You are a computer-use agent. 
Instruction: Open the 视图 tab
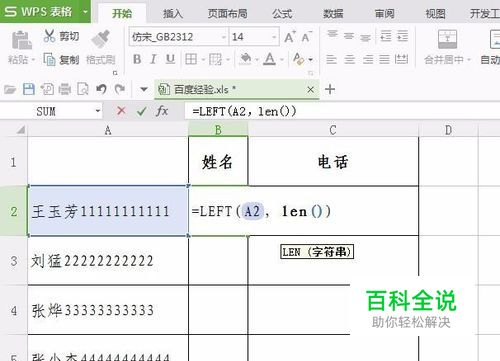pos(435,14)
